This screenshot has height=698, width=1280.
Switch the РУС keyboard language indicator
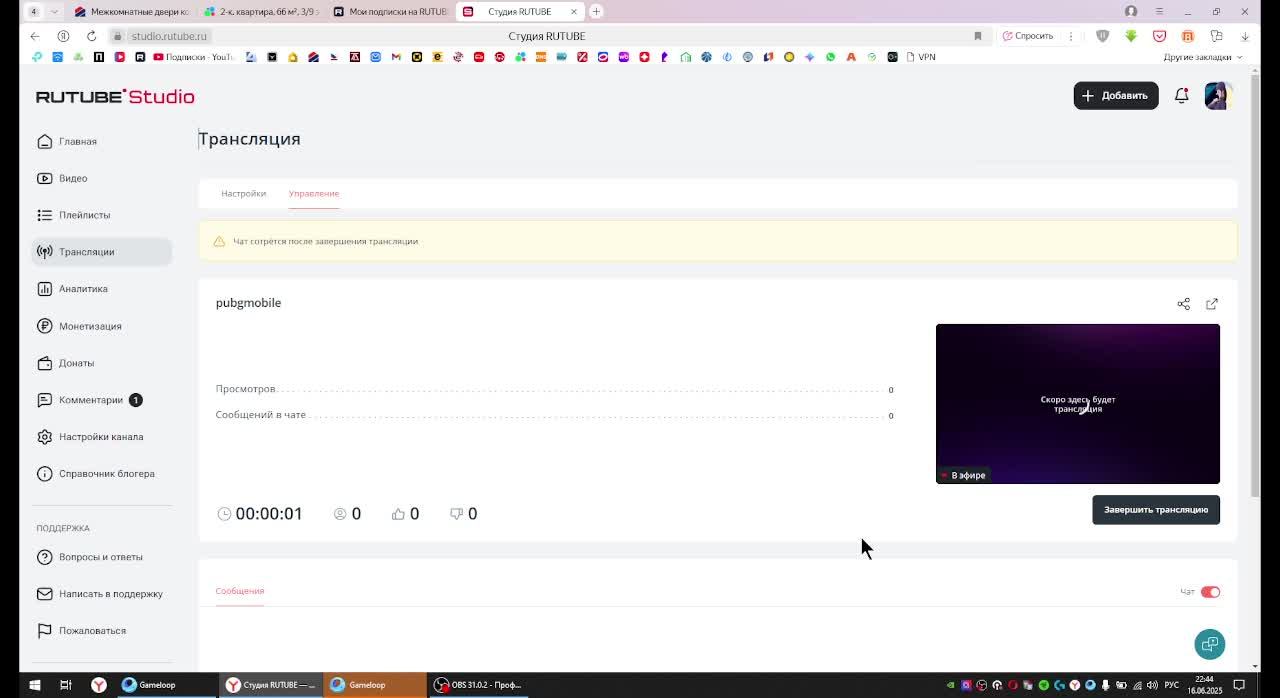1171,685
